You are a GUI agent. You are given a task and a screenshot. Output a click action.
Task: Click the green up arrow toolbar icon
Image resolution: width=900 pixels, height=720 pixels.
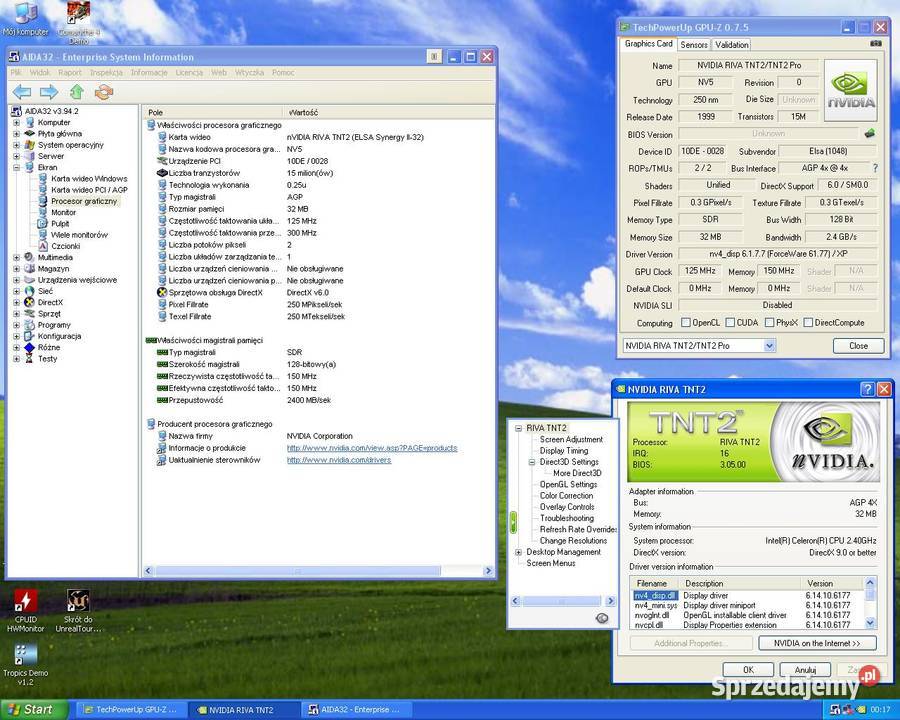tap(76, 92)
